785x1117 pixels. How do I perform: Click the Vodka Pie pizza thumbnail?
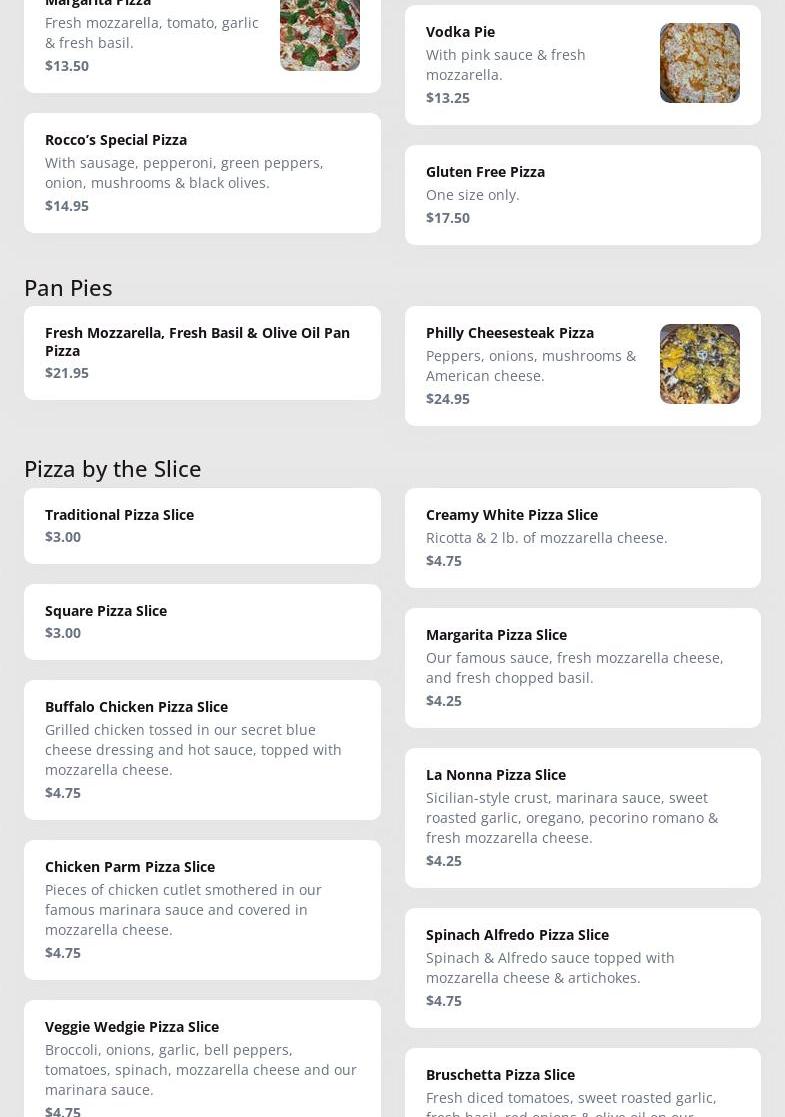click(x=699, y=63)
